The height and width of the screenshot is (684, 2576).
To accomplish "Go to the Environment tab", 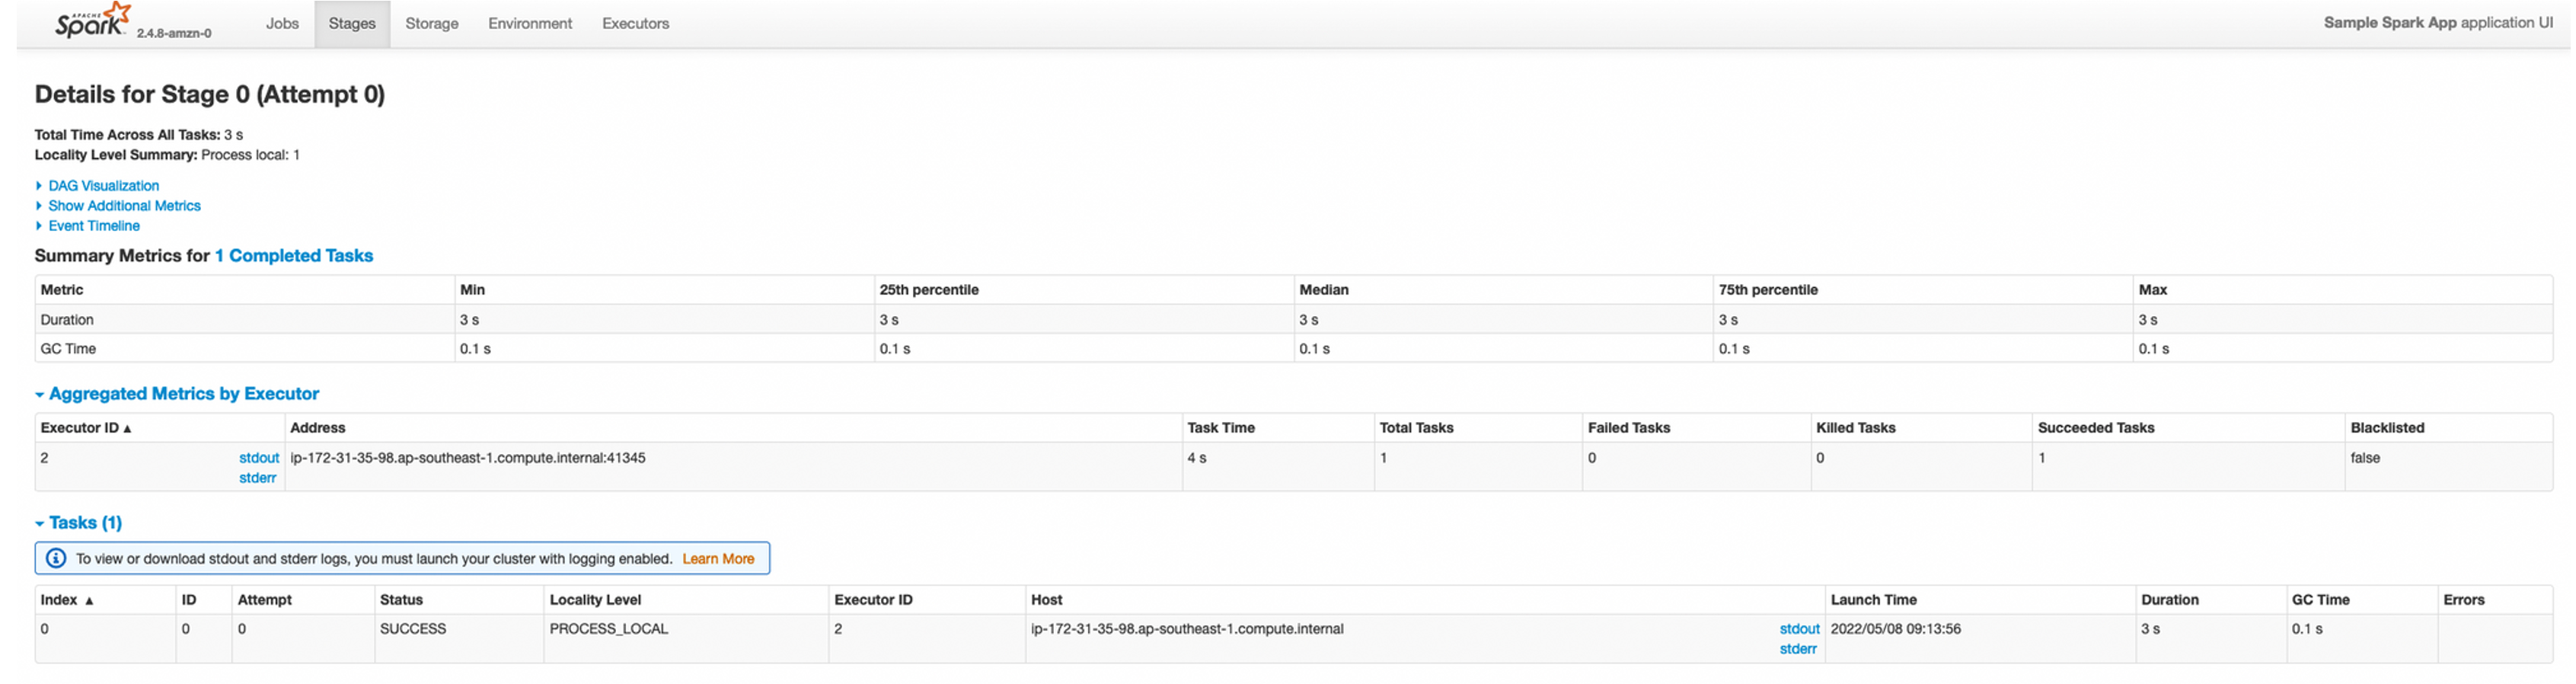I will point(530,23).
